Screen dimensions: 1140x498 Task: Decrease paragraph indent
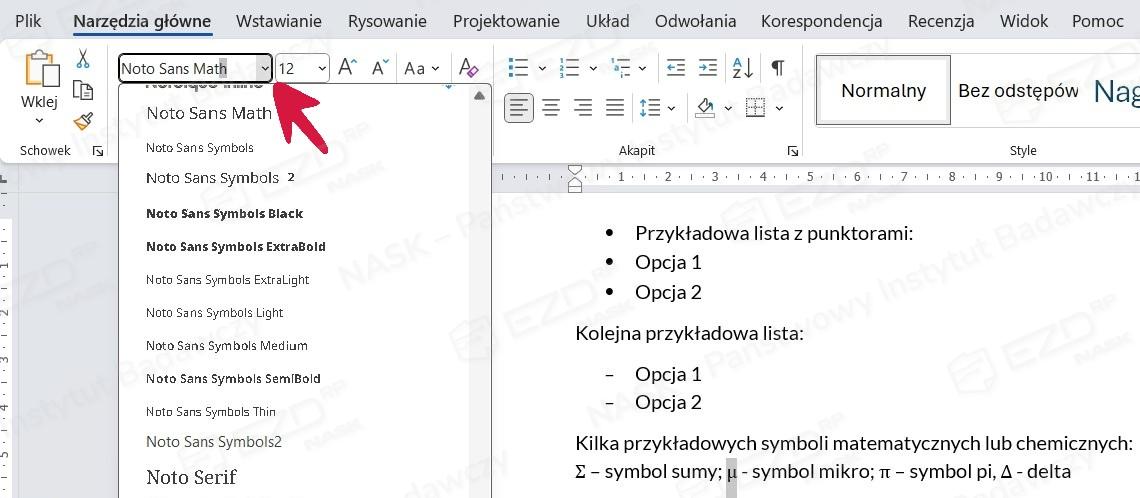(676, 68)
